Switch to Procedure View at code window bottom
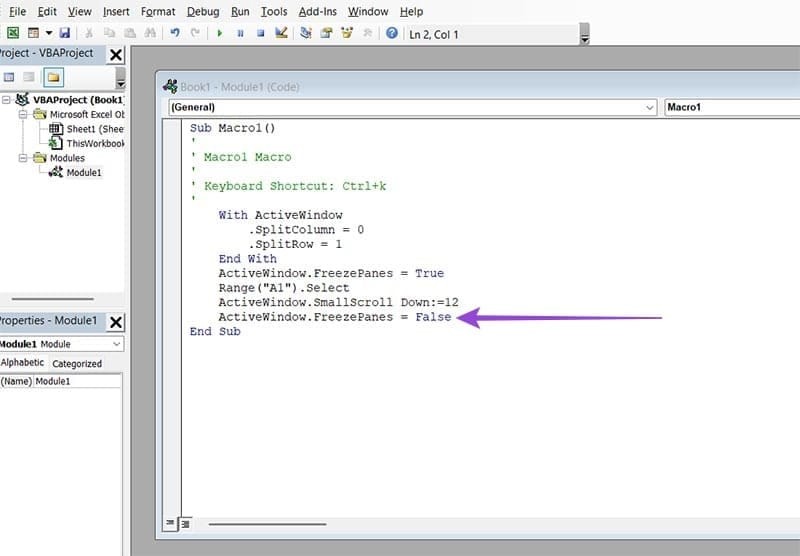Image resolution: width=800 pixels, height=556 pixels. click(169, 523)
